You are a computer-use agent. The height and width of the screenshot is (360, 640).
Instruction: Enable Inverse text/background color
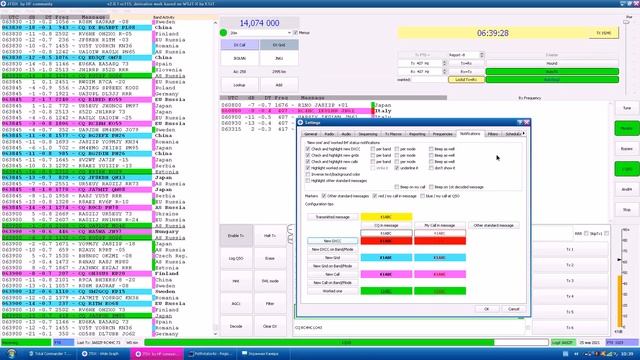tap(308, 174)
